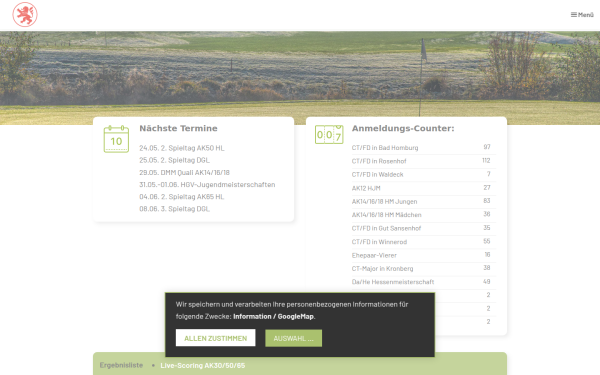Select CT/FD in Gut Sansenhof row

click(x=424, y=228)
